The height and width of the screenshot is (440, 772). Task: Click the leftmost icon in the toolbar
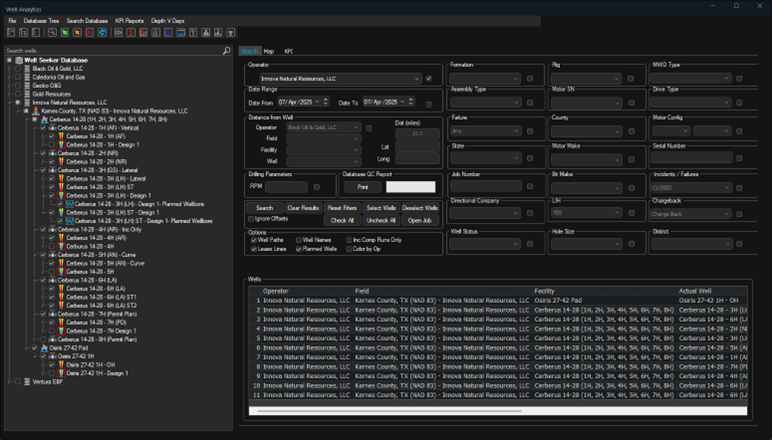click(x=11, y=33)
